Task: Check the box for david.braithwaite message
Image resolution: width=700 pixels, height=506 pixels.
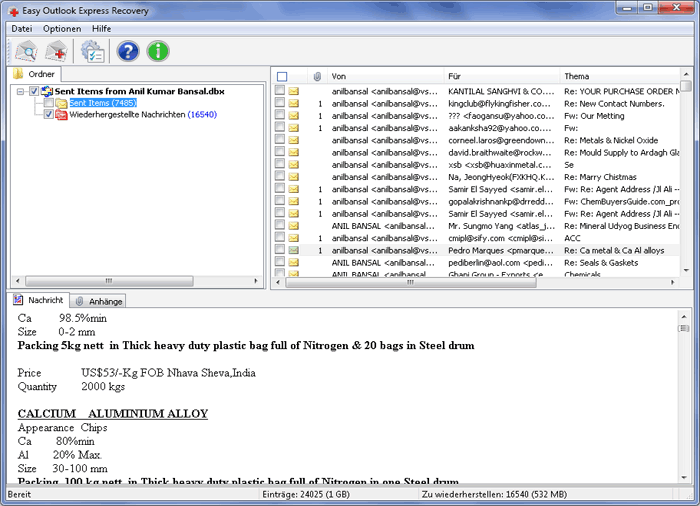Action: (x=280, y=152)
